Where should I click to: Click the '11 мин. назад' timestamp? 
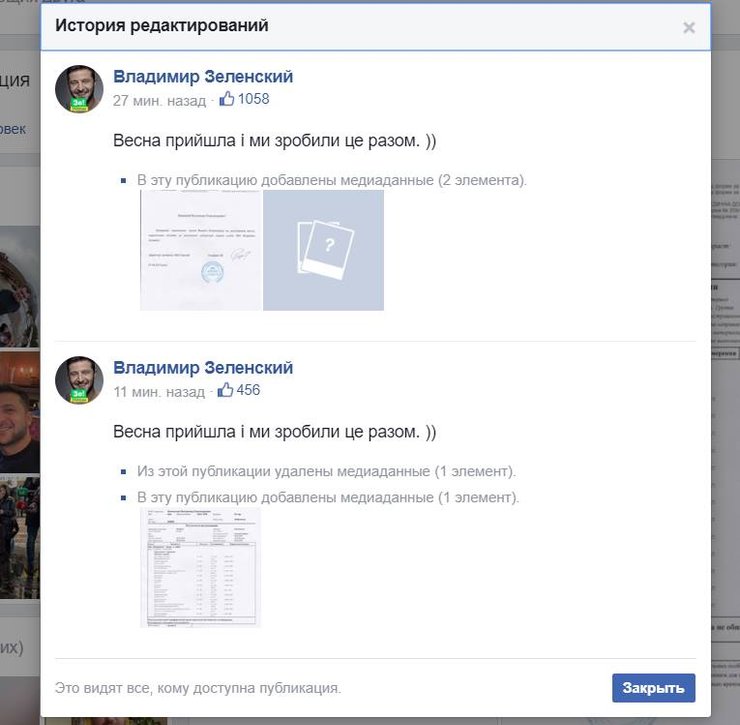159,391
